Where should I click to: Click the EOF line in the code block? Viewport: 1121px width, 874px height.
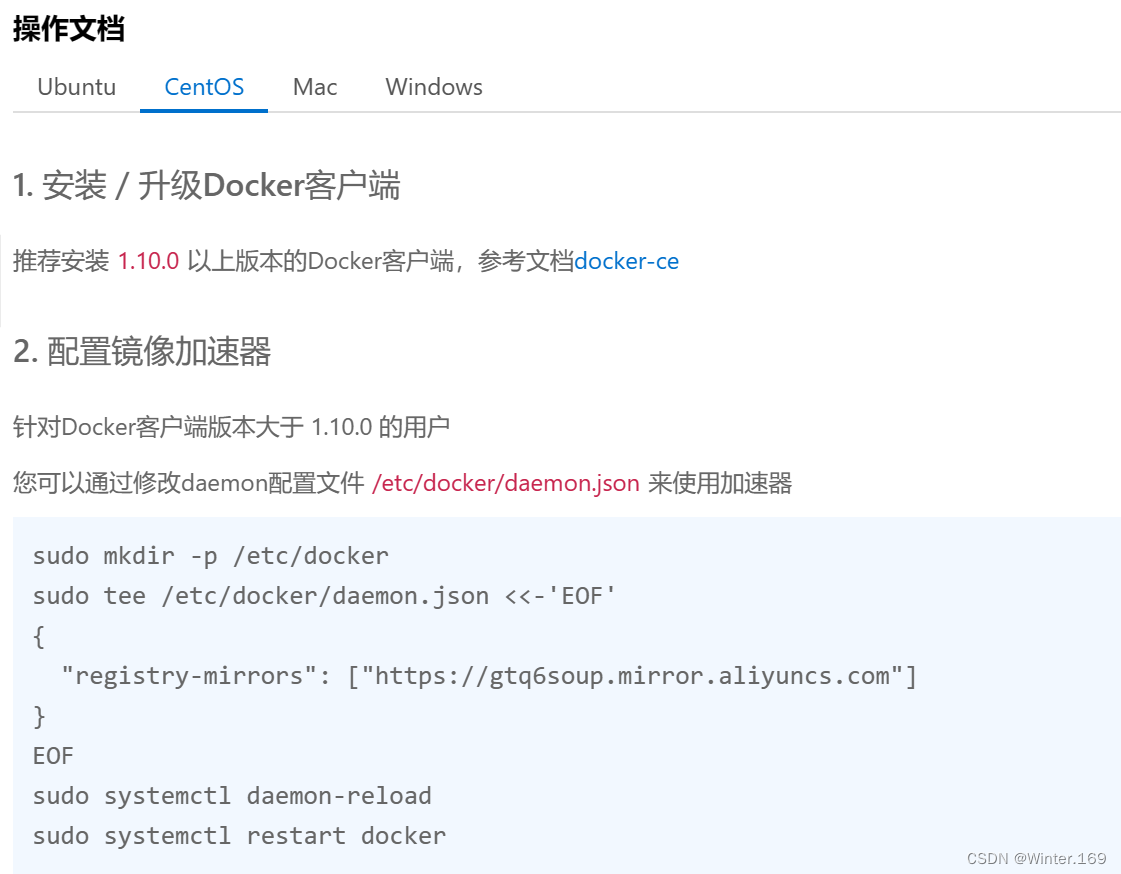(x=52, y=755)
